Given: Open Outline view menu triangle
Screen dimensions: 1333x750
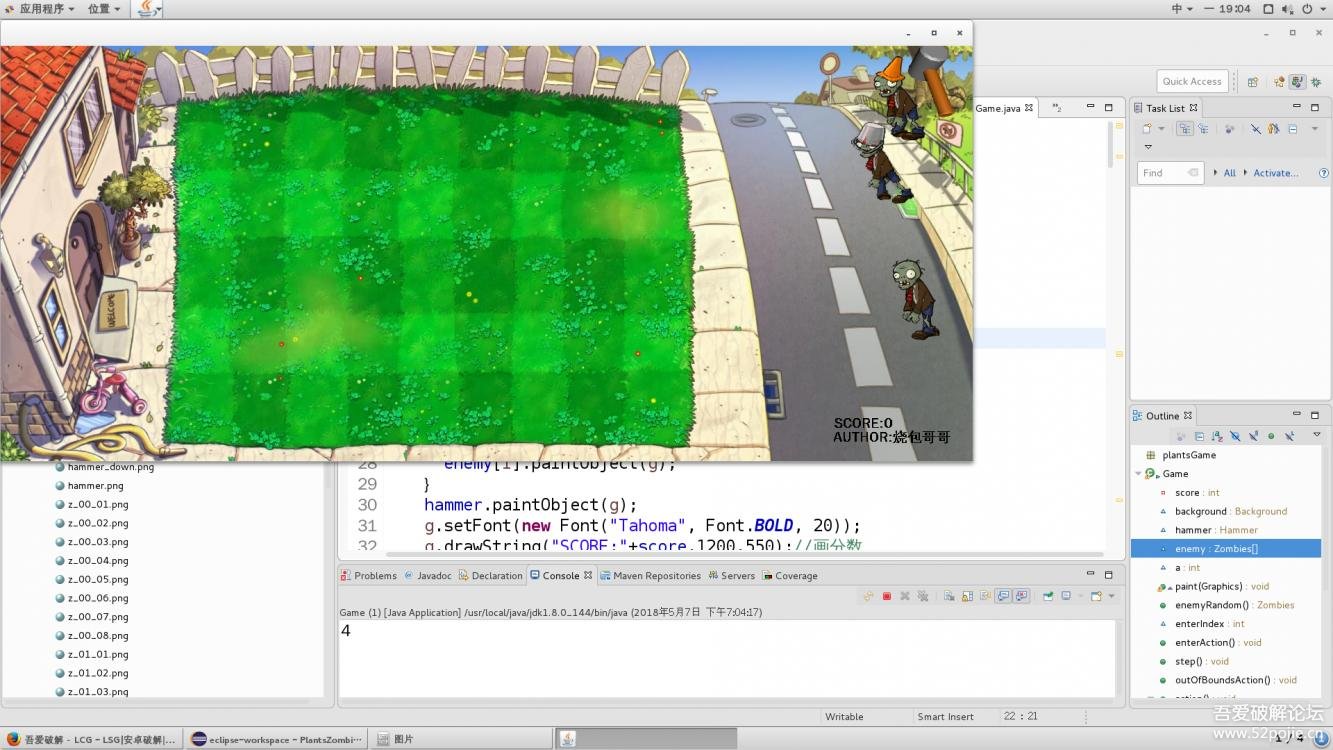Looking at the screenshot, I should (x=1317, y=434).
